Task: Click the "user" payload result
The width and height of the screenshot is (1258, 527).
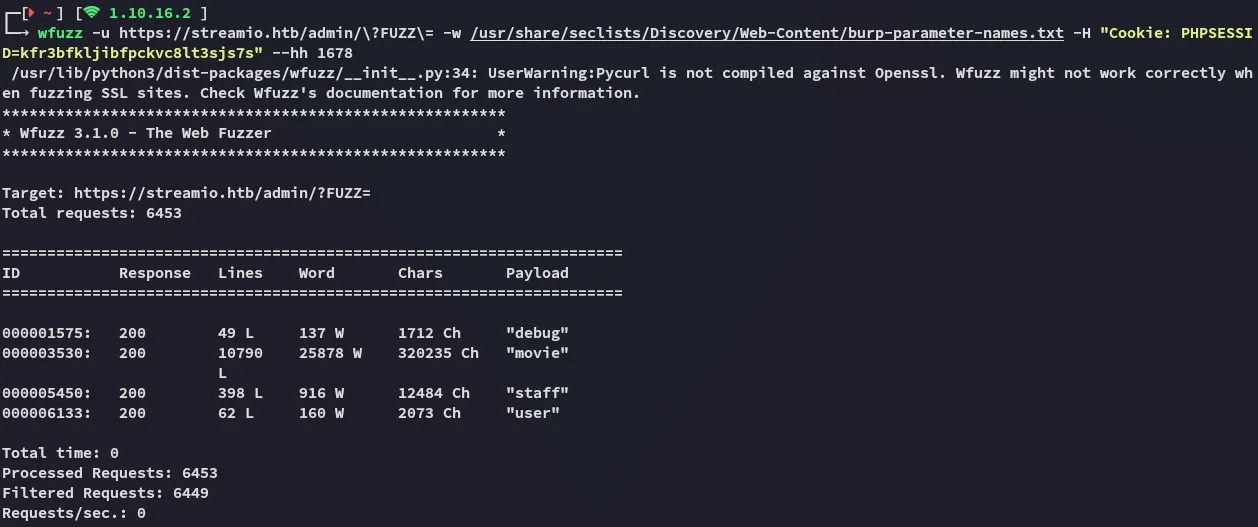Action: (533, 413)
